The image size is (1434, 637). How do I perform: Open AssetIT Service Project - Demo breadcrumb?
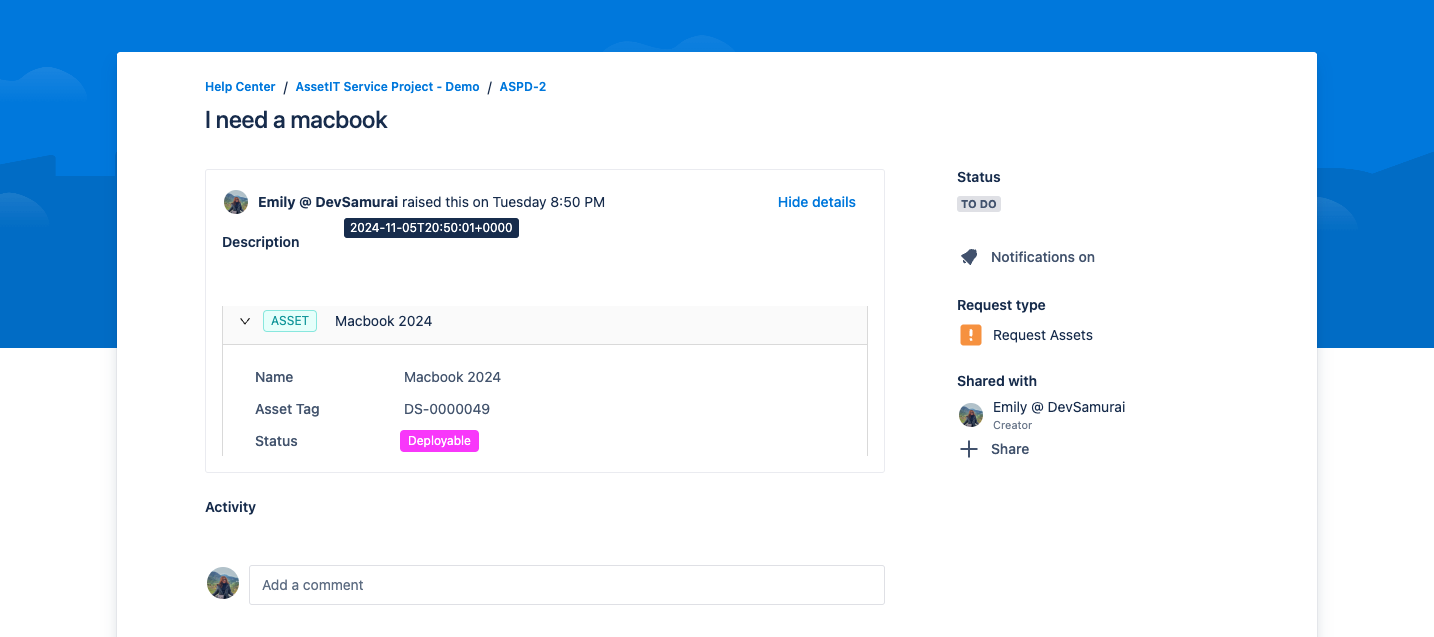point(387,87)
